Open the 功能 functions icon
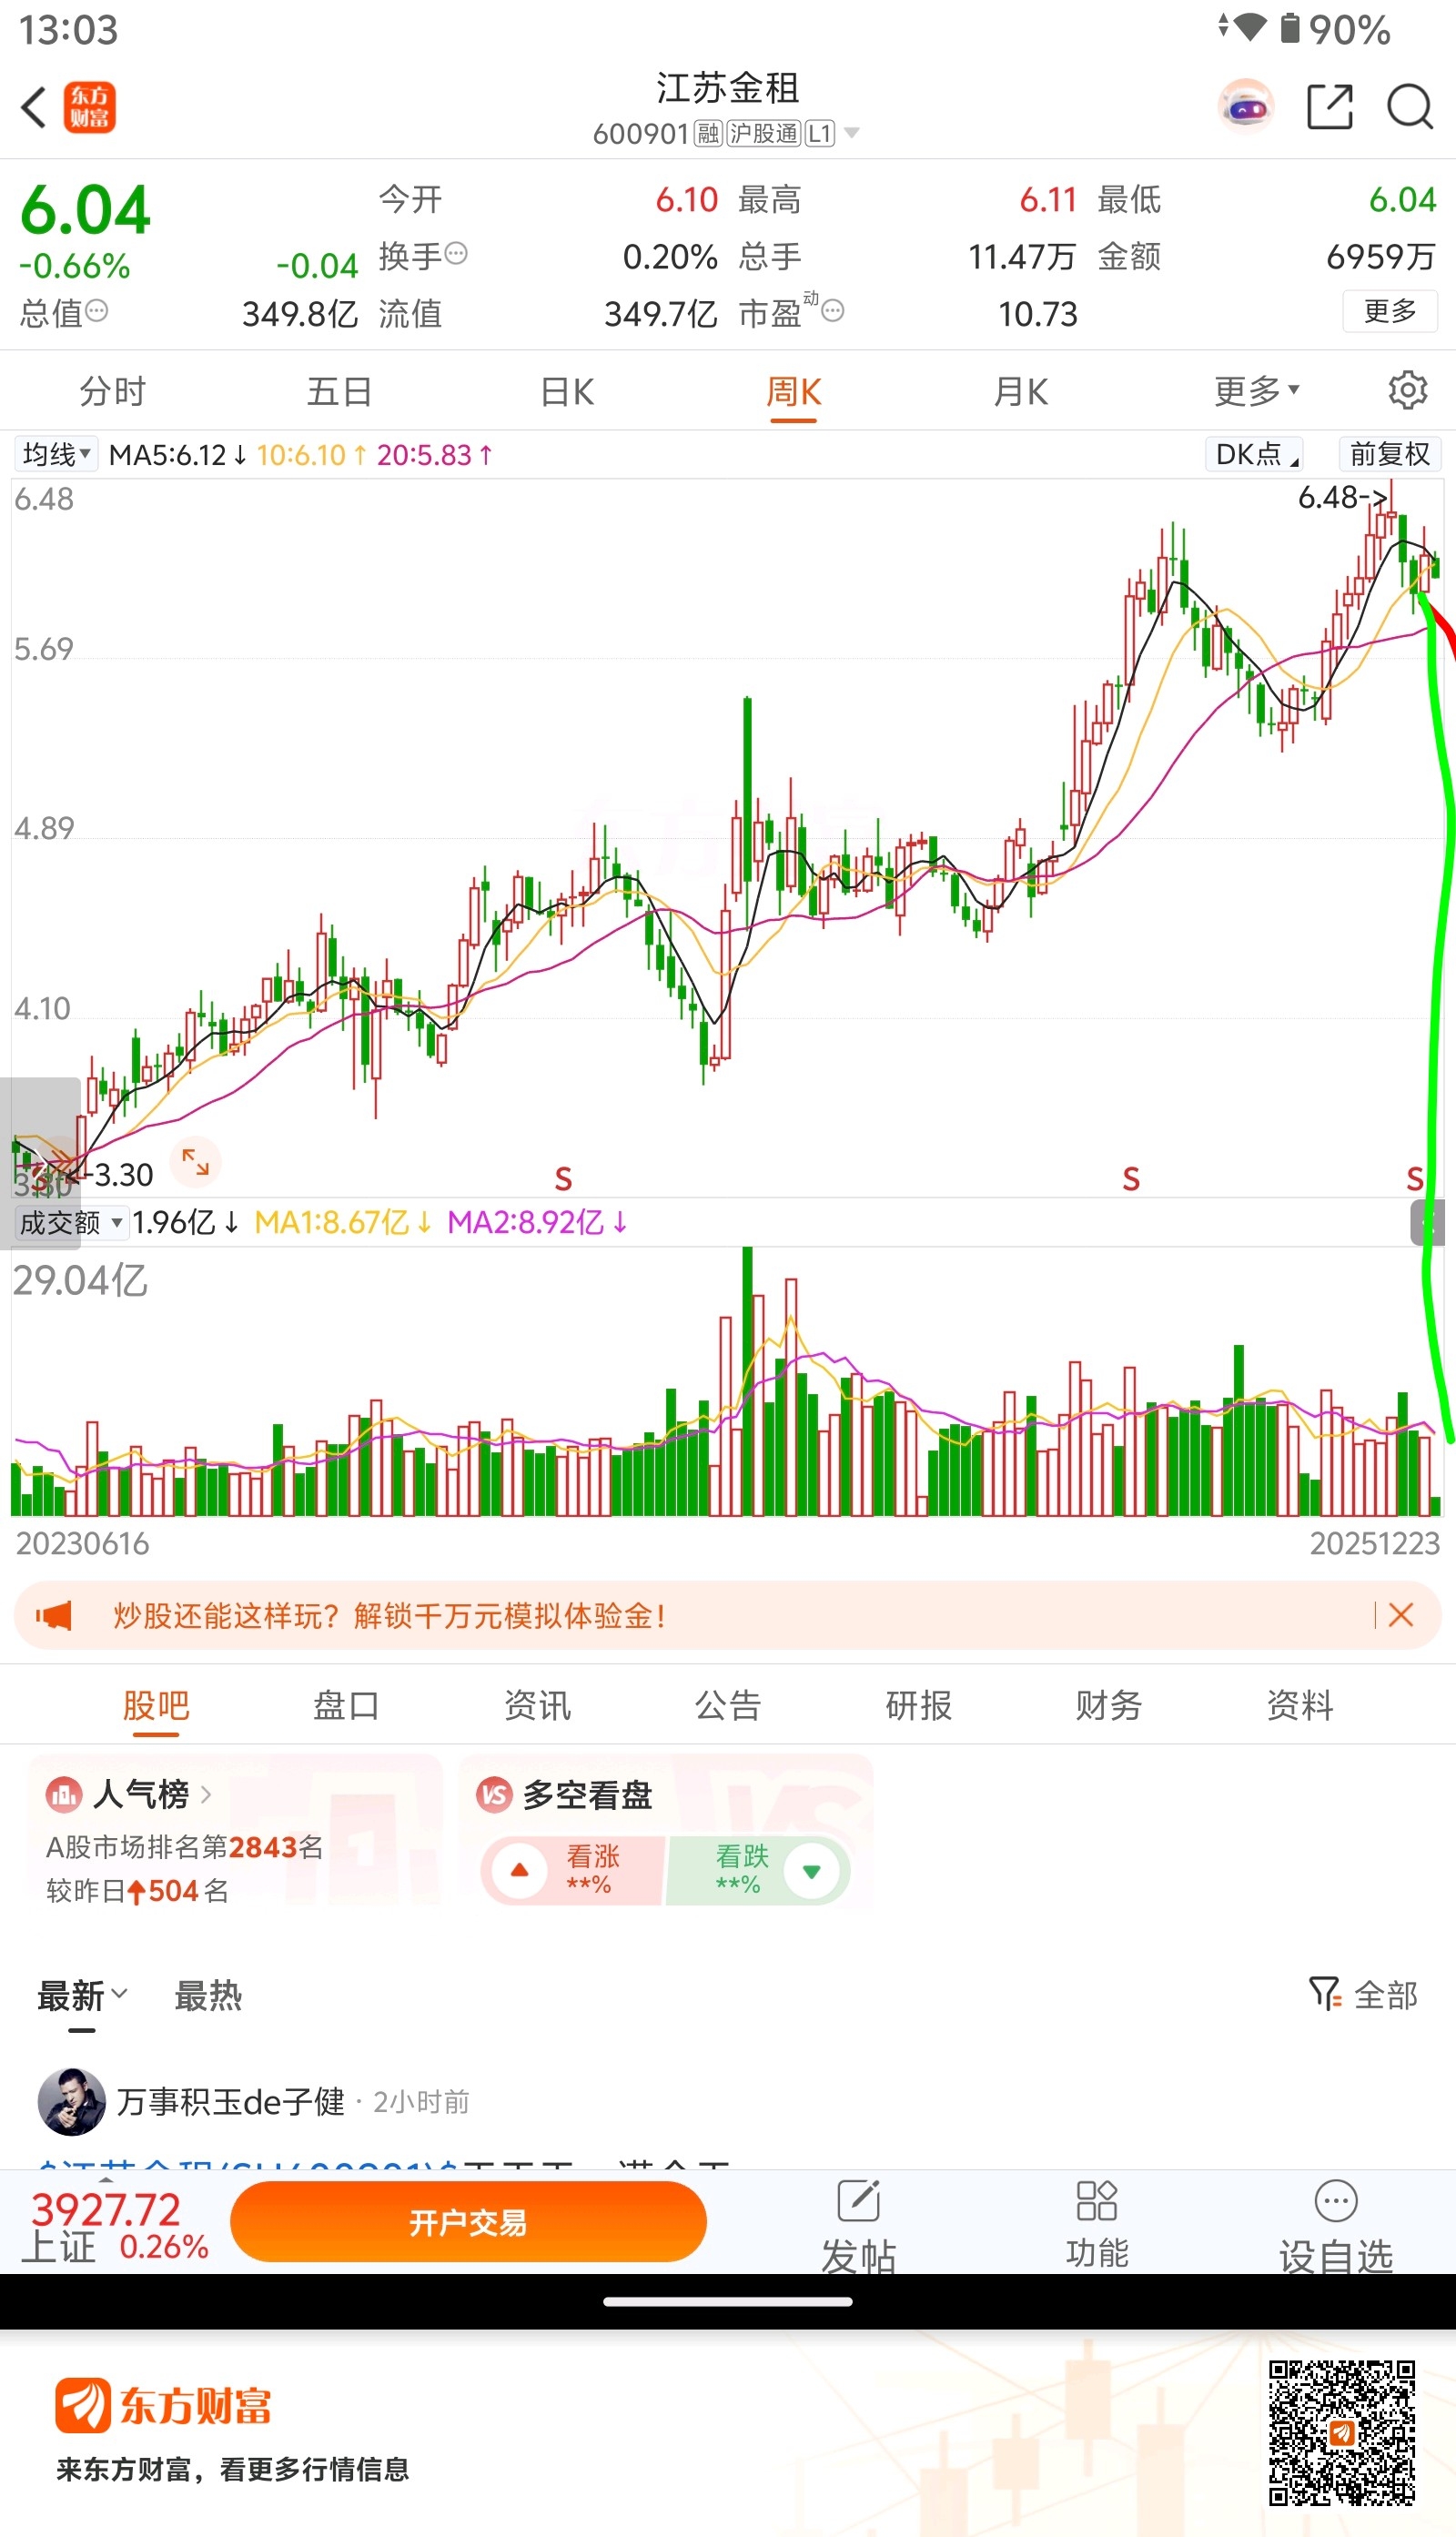Screen dimensions: 1456x2537 click(x=1096, y=2222)
